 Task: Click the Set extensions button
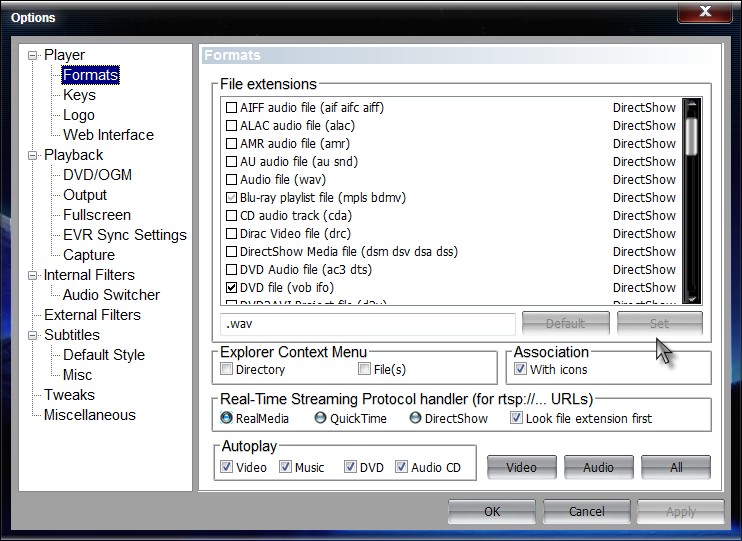659,323
